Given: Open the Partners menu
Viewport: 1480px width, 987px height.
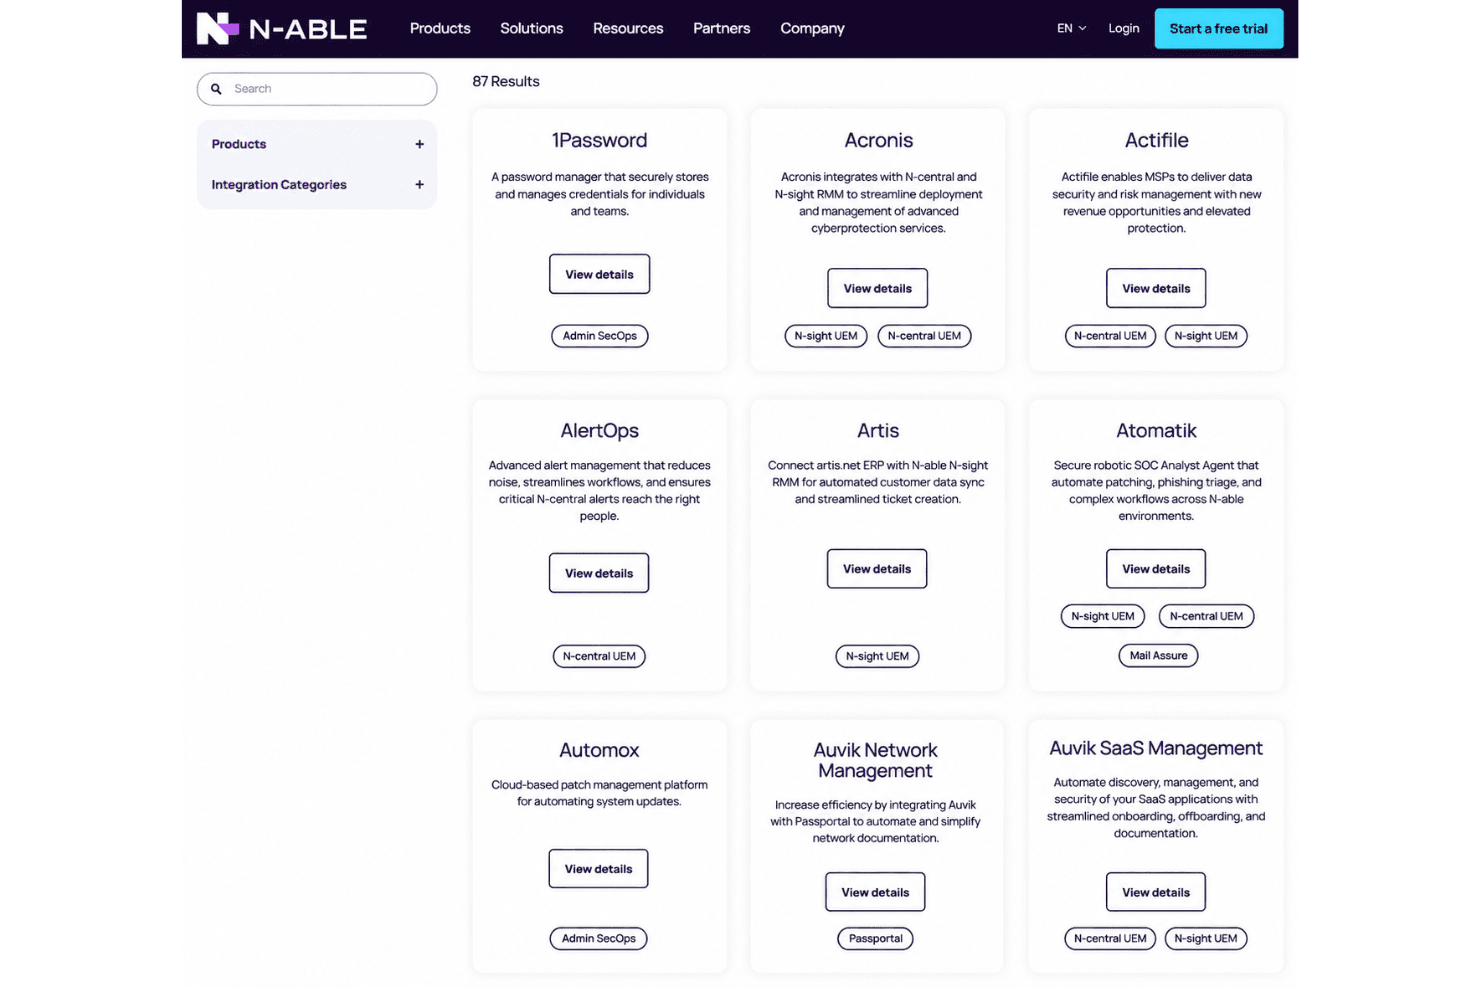Looking at the screenshot, I should 721,28.
